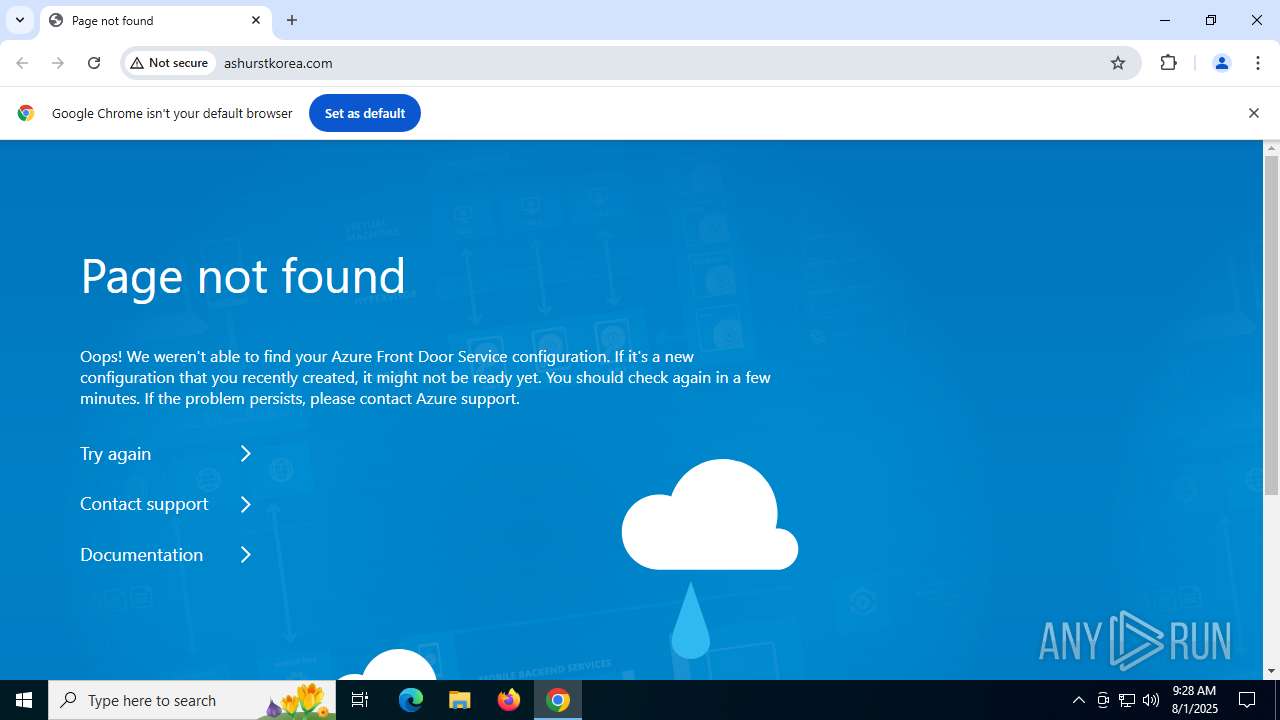Screen dimensions: 1280x720
Task: Open the notification center icon
Action: pyautogui.click(x=1248, y=700)
